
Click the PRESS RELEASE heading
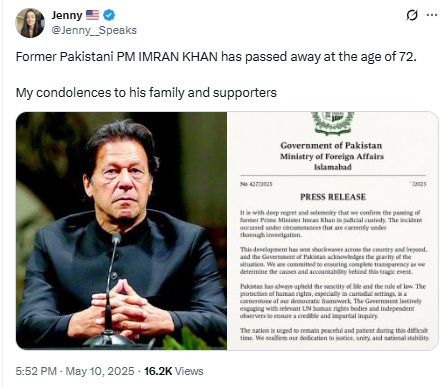[333, 197]
